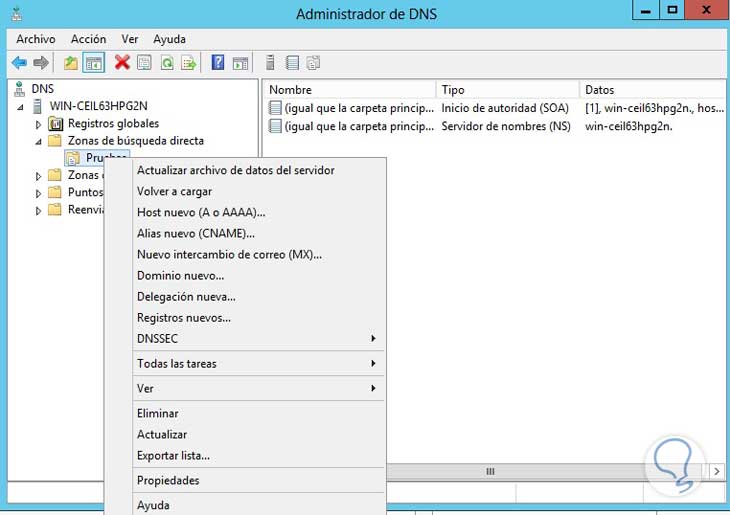Viewport: 730px width, 515px height.
Task: Select the Registros globales tree item
Action: pyautogui.click(x=113, y=123)
